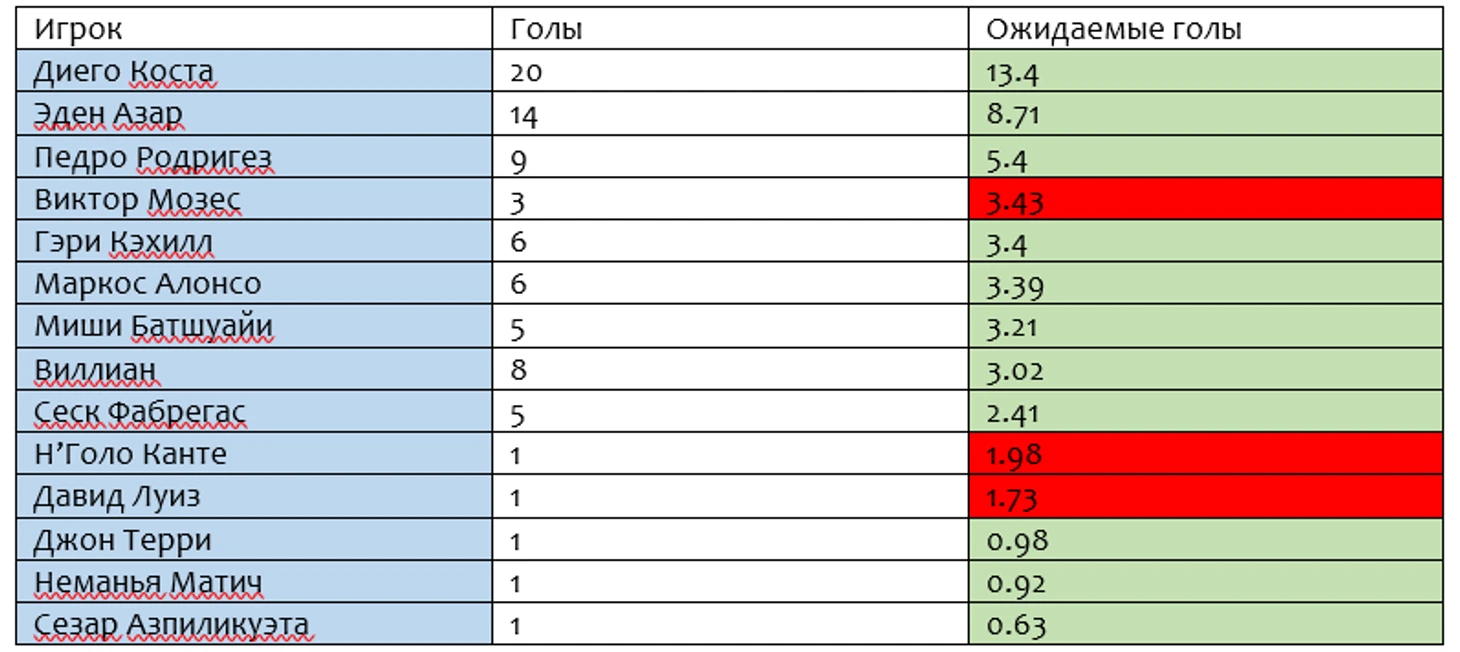
Task: Click the red cell showing 3.43
Action: 1205,200
